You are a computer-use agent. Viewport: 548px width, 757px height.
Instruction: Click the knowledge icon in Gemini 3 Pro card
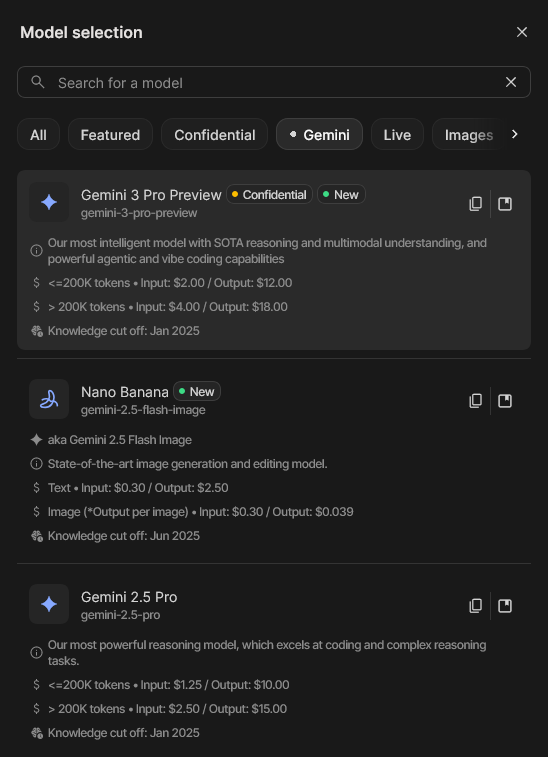coord(37,331)
